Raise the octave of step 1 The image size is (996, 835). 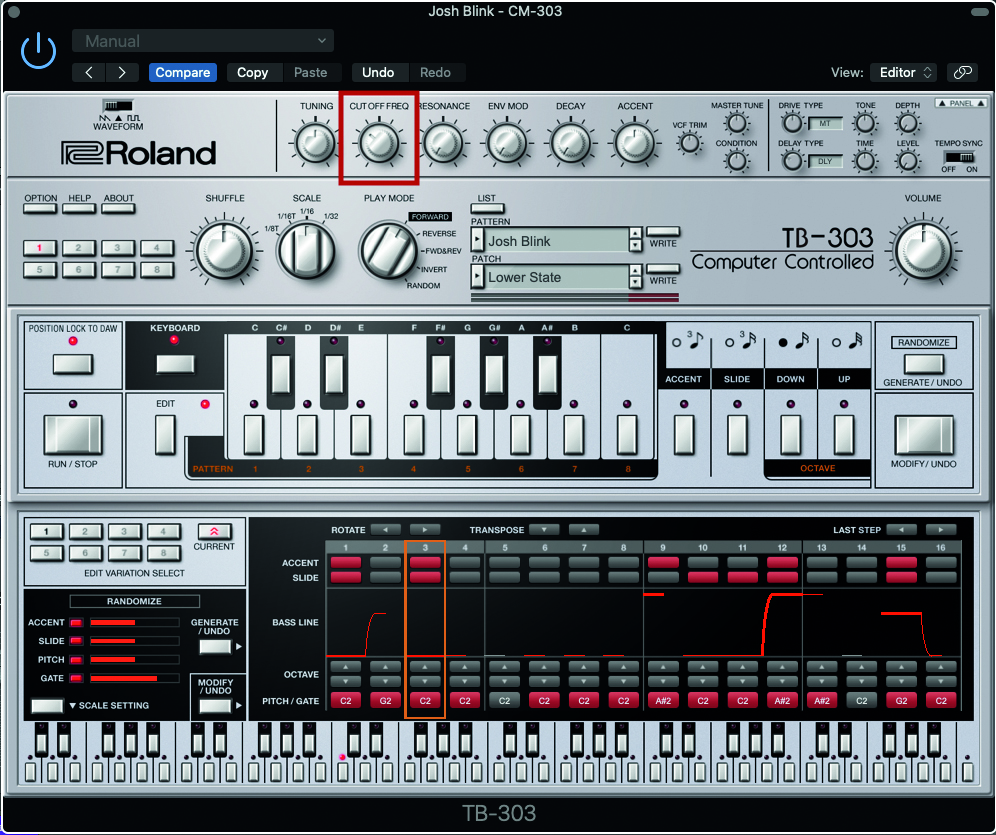[x=346, y=667]
